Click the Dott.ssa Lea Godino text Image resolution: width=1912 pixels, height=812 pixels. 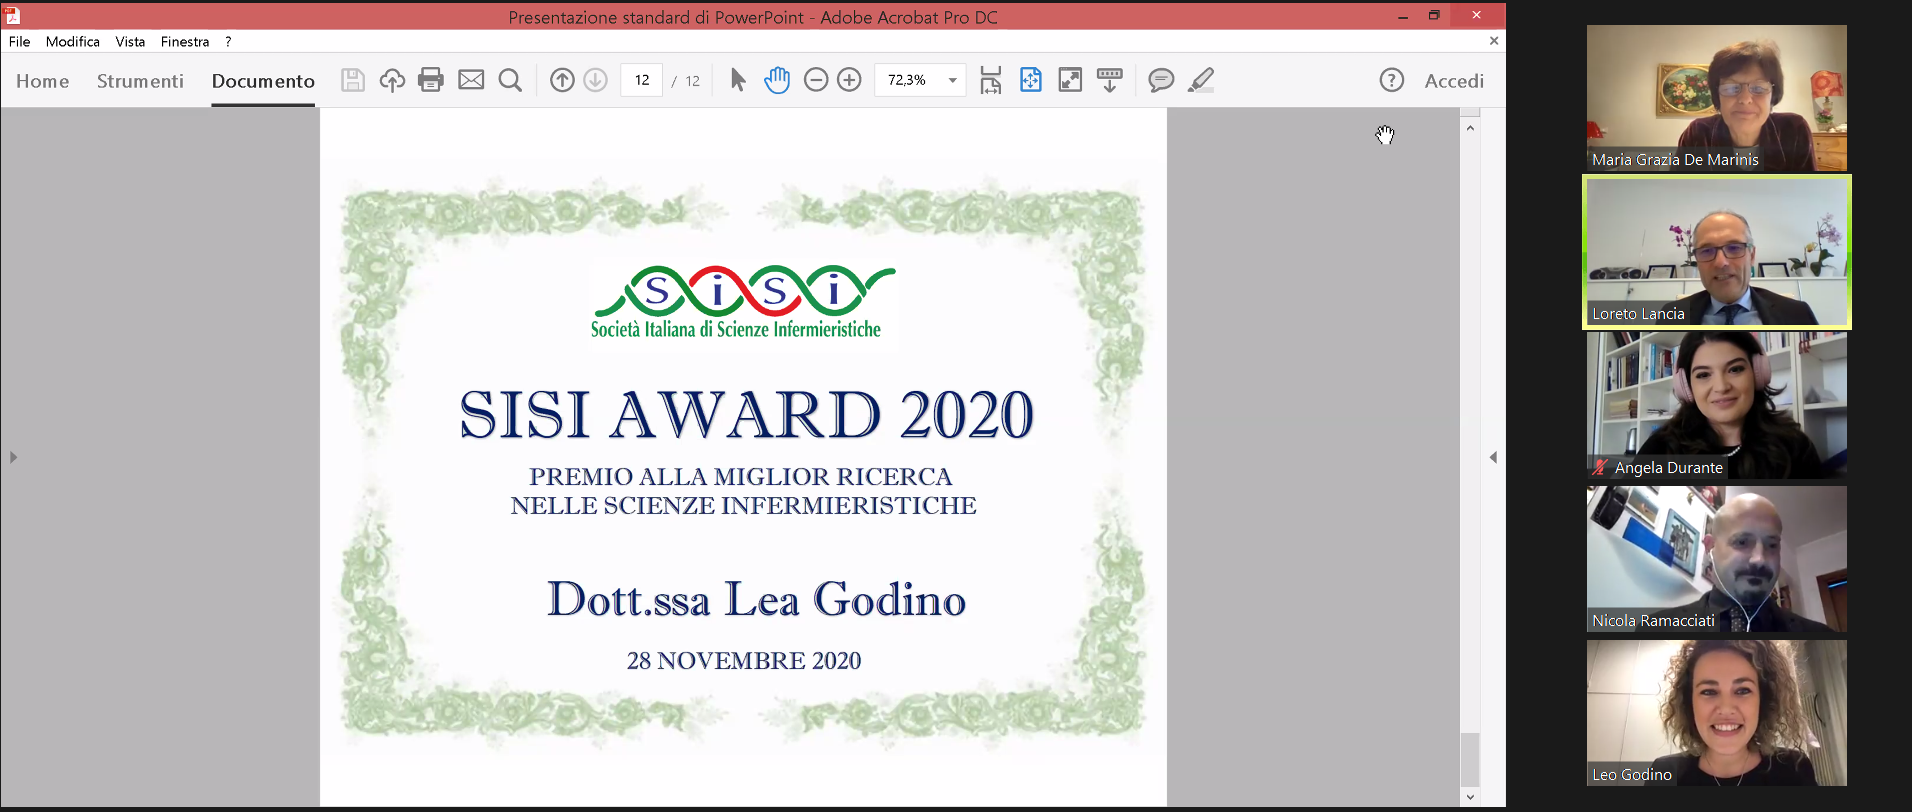pyautogui.click(x=756, y=599)
